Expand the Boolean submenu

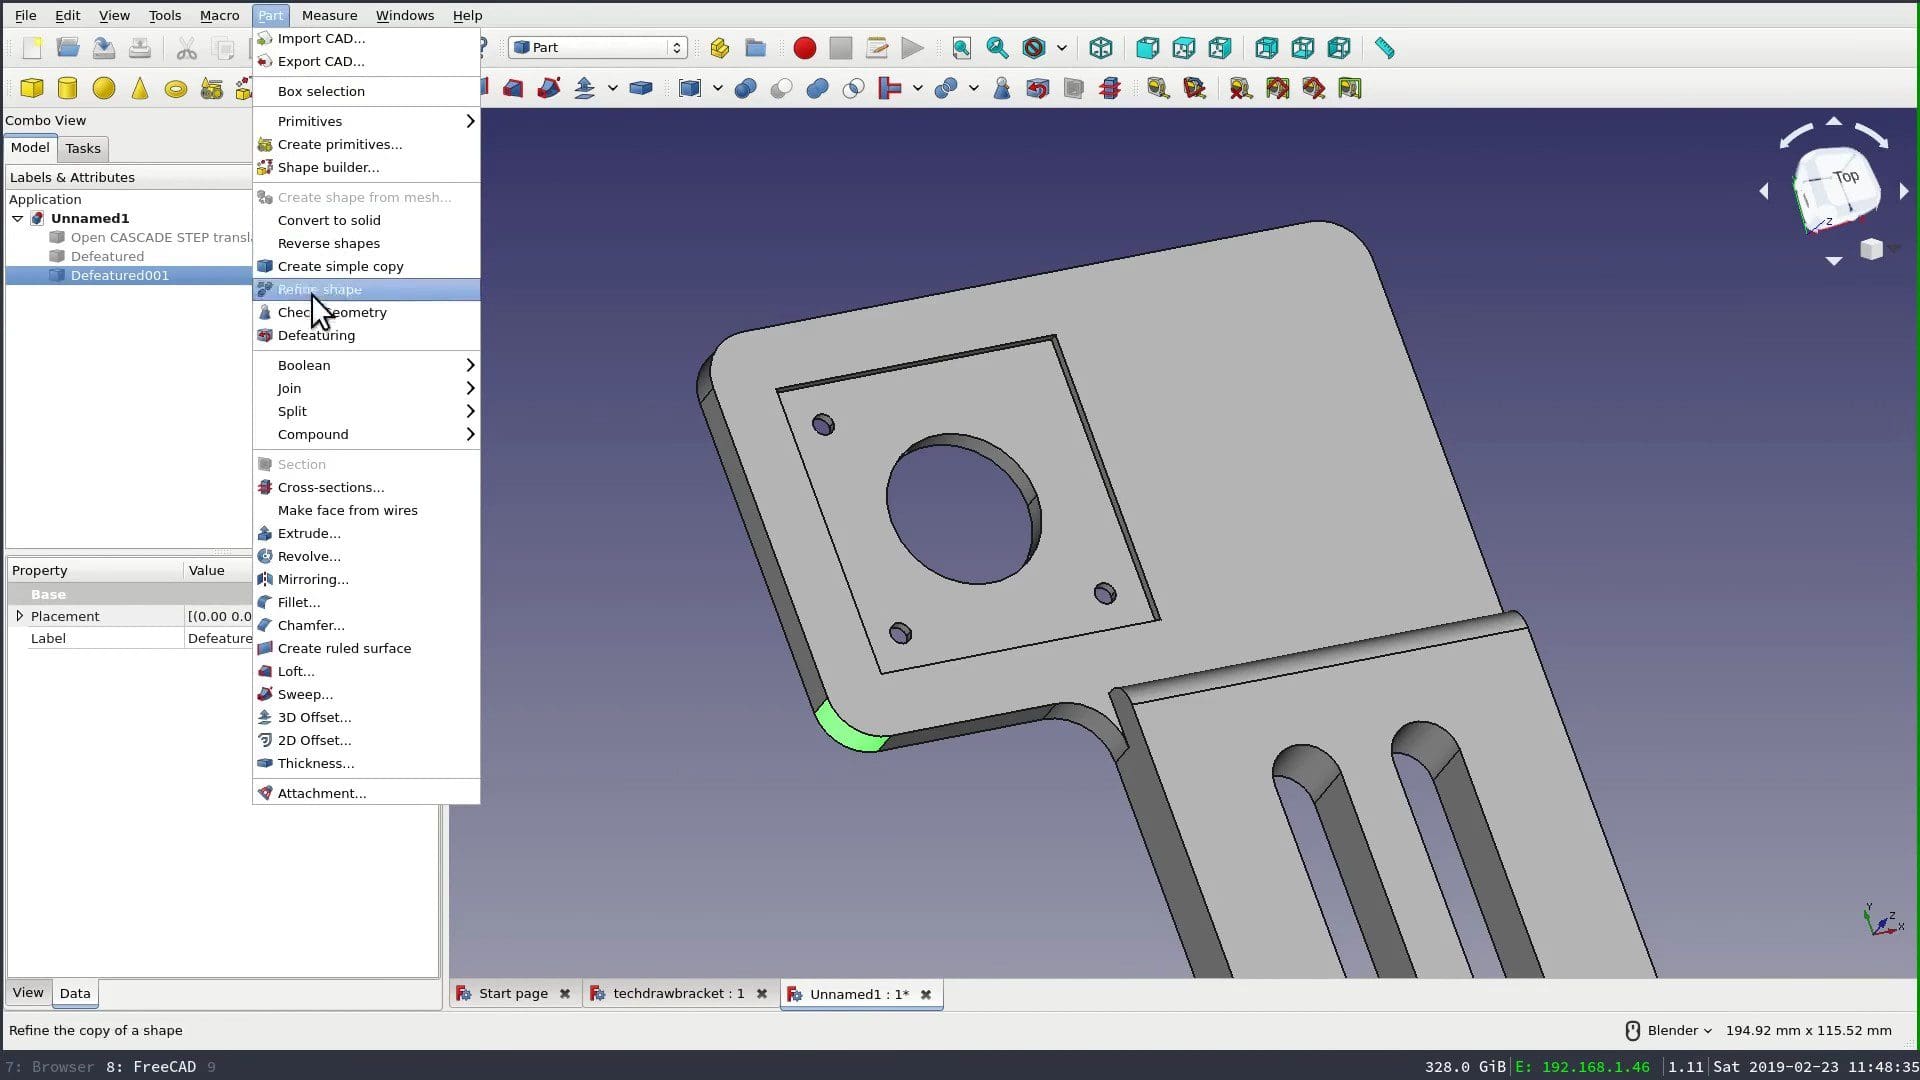tap(366, 365)
